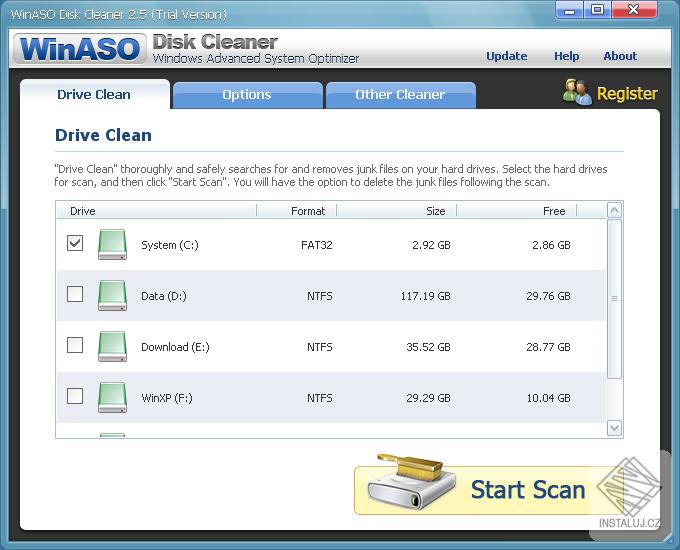Click the 29.29 GB size value
Image resolution: width=680 pixels, height=550 pixels.
point(428,398)
